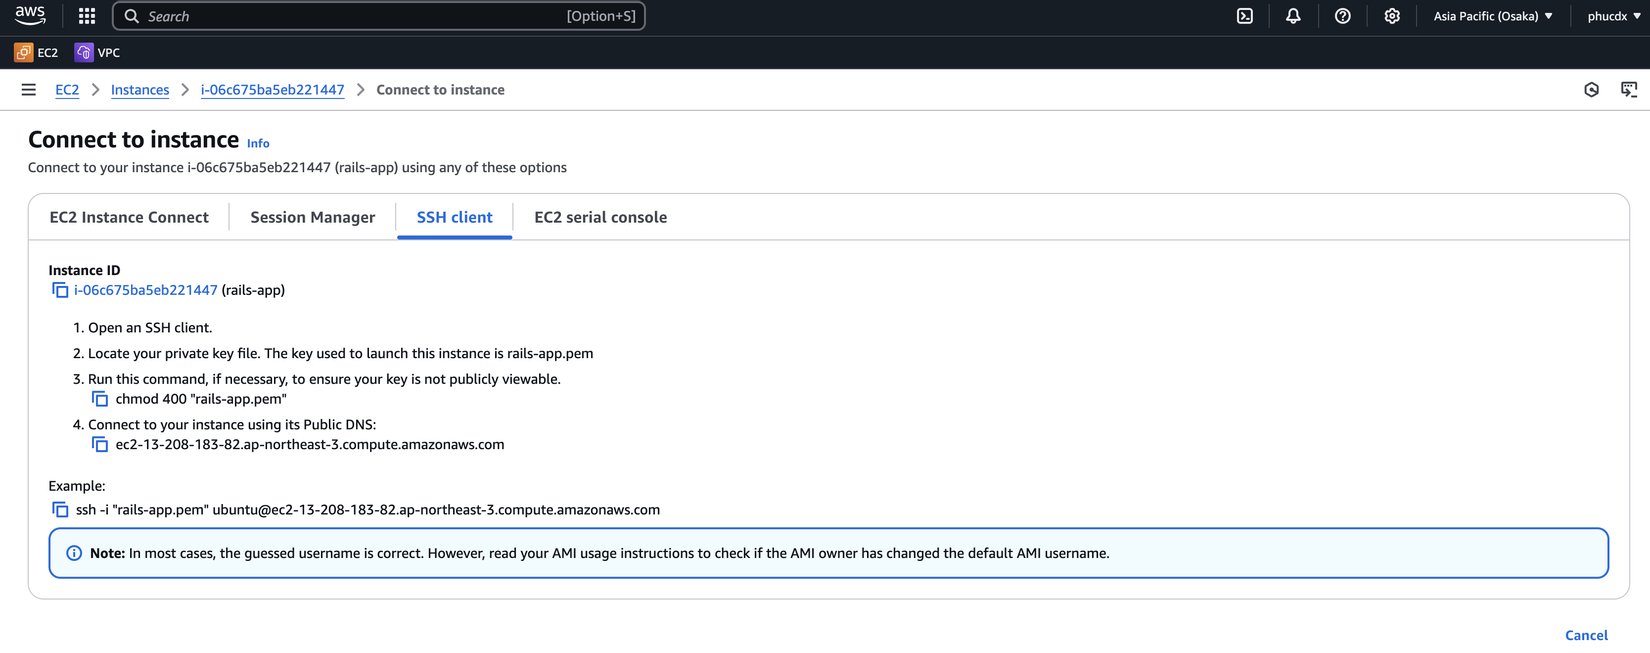Open the EC2 favorite shortcut
This screenshot has height=653, width=1650.
37,52
